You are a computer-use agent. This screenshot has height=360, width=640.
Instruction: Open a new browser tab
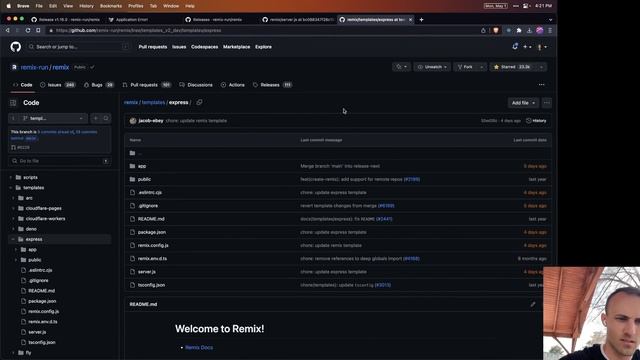421,20
